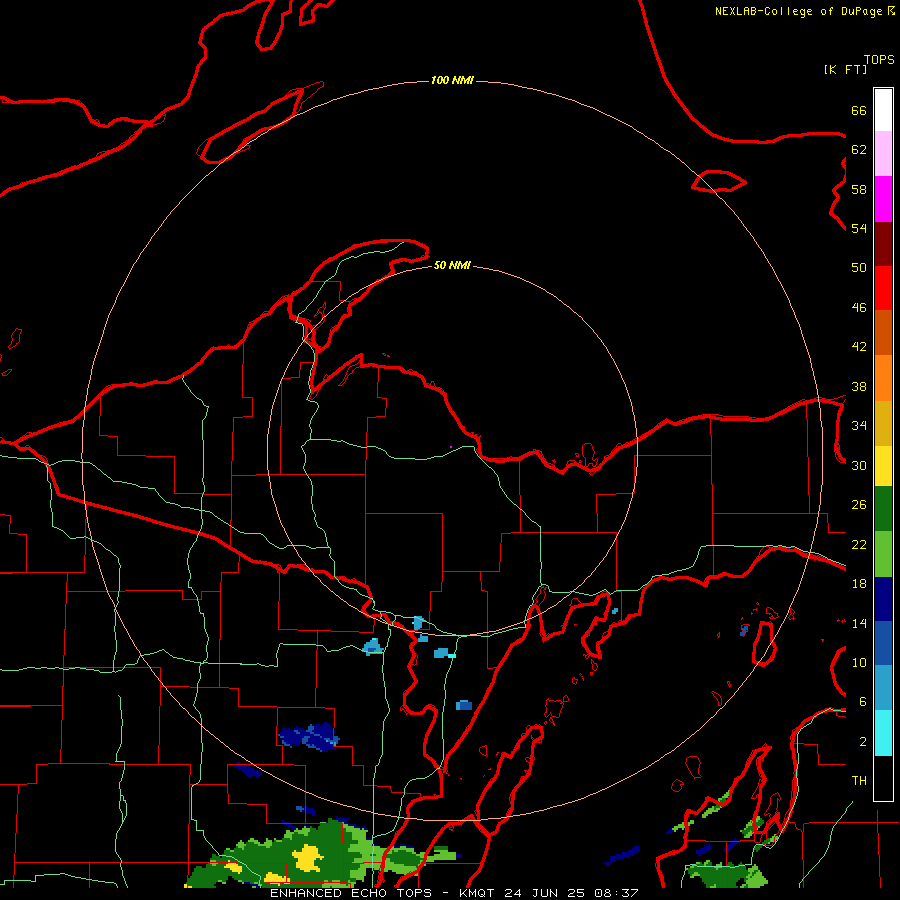Click the large yellow echo core near the bottom
900x900 pixels.
pyautogui.click(x=308, y=858)
